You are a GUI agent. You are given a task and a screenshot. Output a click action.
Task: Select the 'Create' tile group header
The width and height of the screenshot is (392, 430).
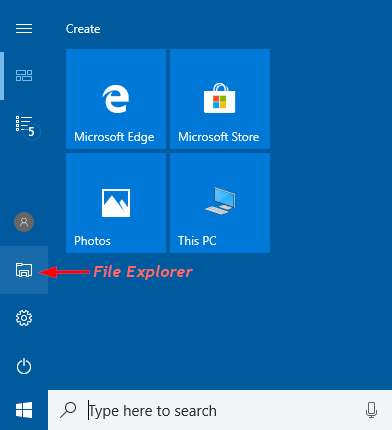(83, 29)
